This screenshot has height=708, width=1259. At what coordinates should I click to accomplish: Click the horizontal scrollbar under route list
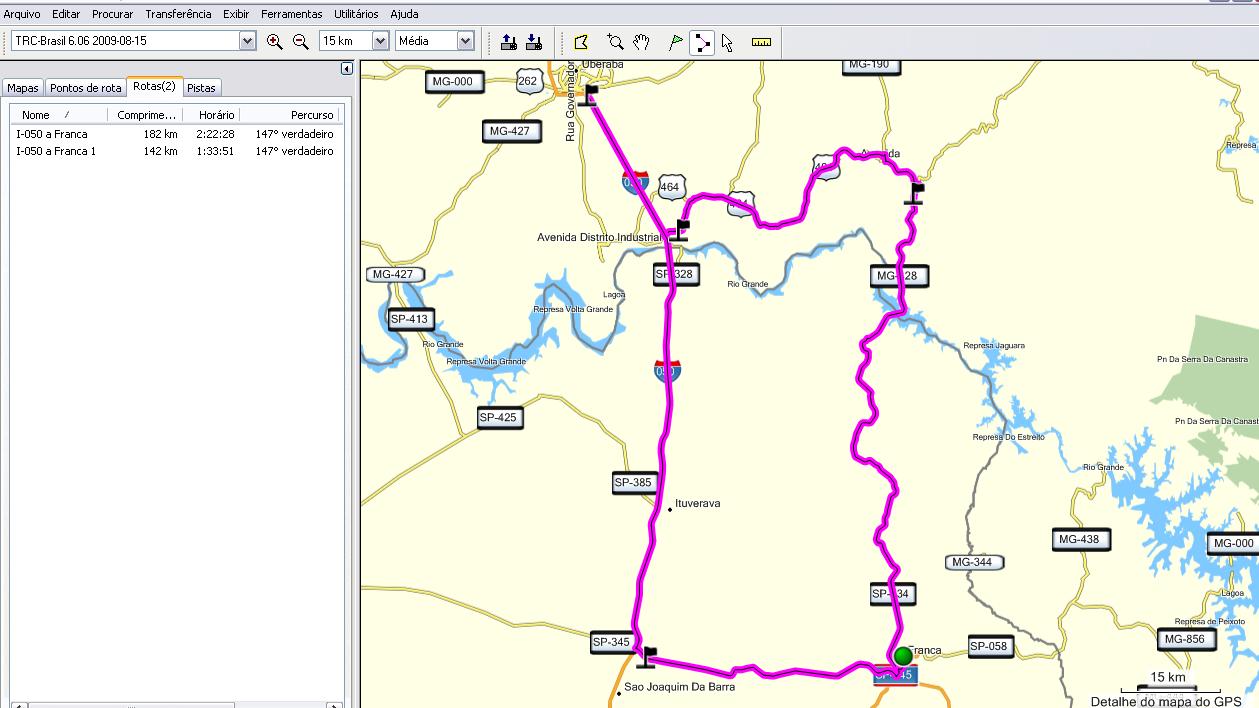point(130,705)
